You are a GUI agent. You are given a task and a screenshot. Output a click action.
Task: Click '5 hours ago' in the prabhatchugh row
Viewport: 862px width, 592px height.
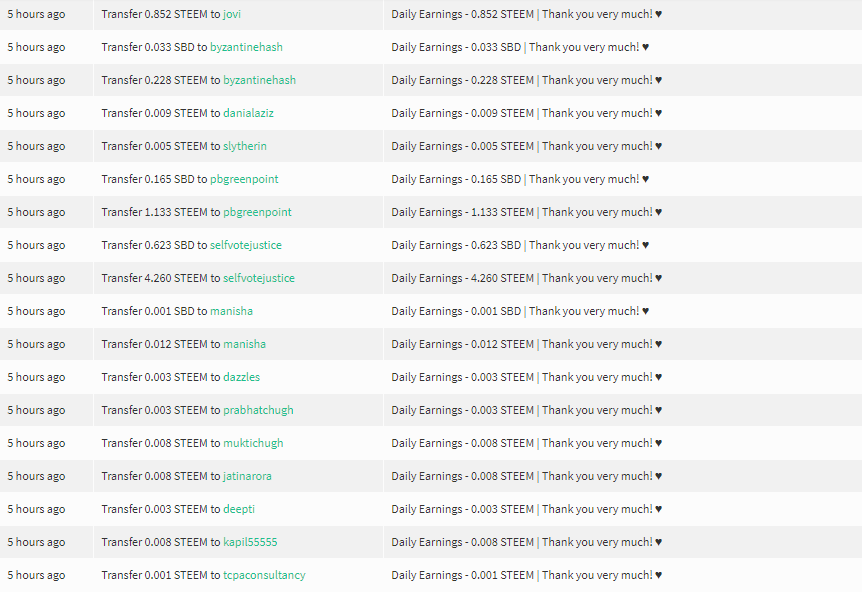click(36, 410)
